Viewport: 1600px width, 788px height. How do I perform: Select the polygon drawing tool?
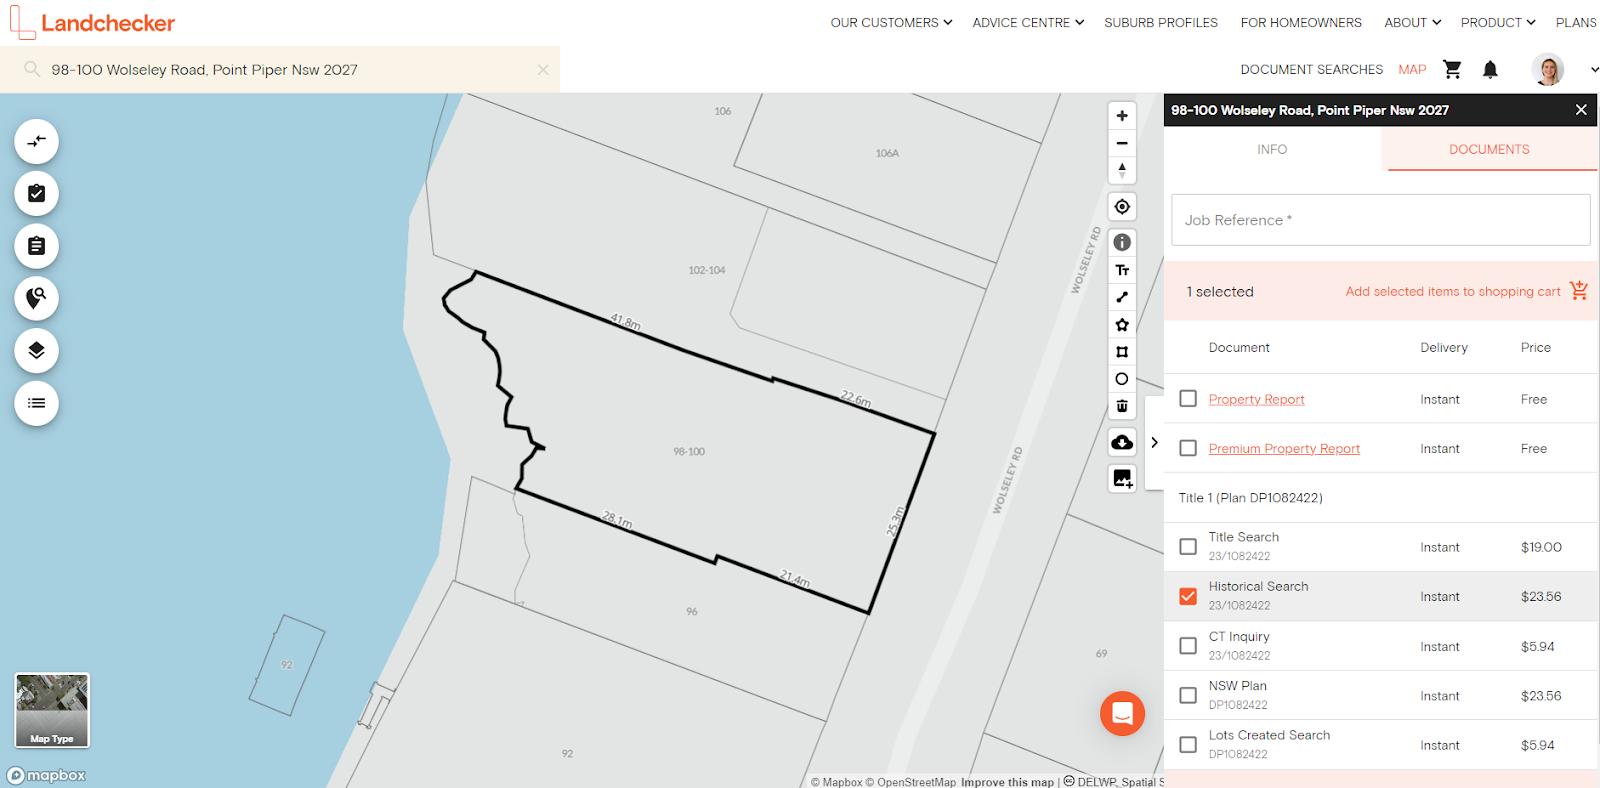(1122, 325)
